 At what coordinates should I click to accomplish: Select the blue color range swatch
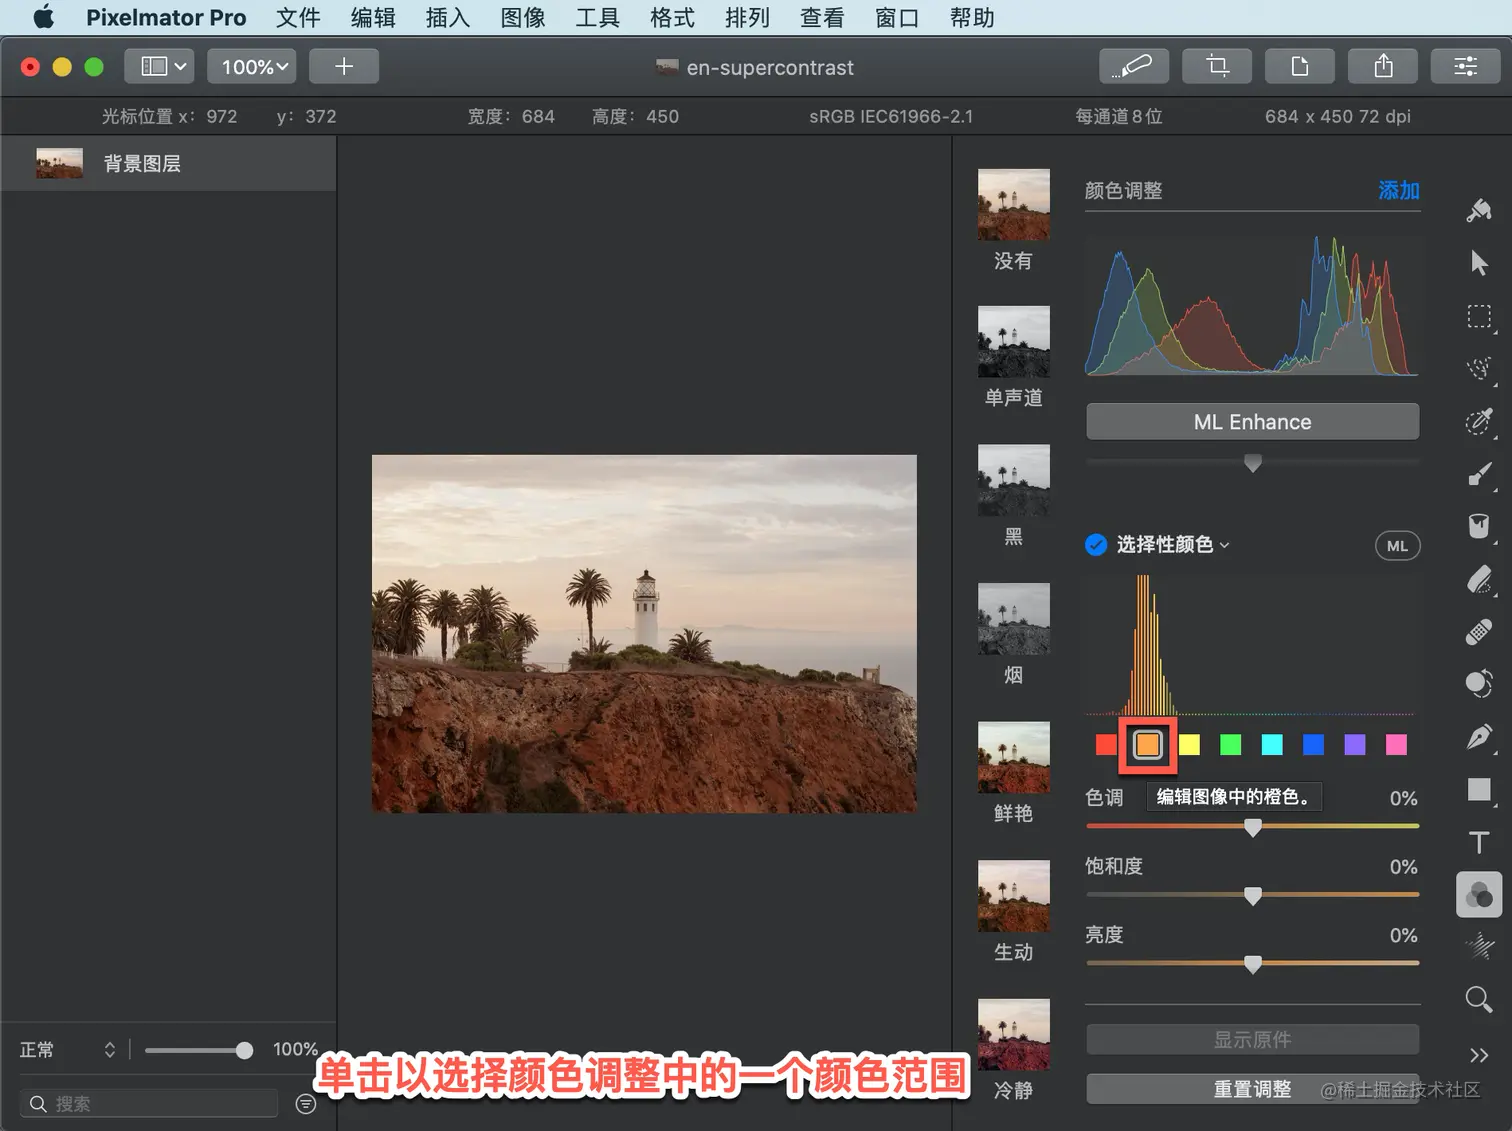[1313, 745]
